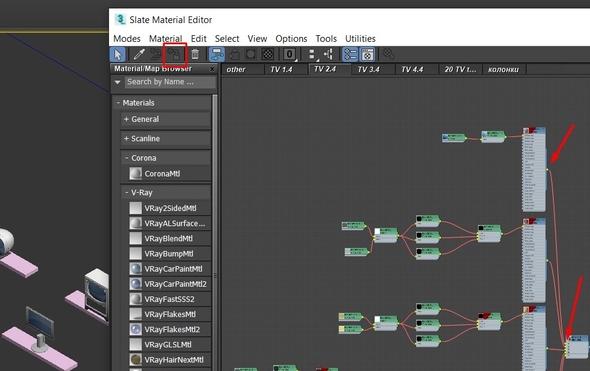Select the TV 2.4 view tab
Image resolution: width=590 pixels, height=371 pixels.
(x=330, y=69)
